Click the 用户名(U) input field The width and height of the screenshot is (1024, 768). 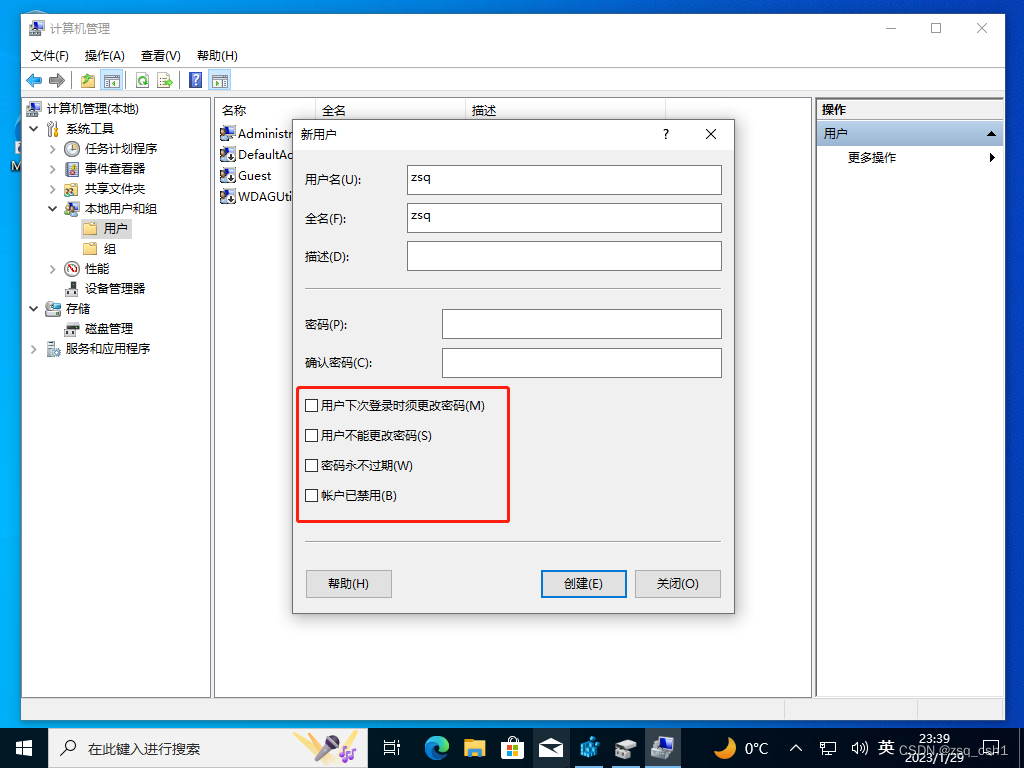pyautogui.click(x=564, y=180)
